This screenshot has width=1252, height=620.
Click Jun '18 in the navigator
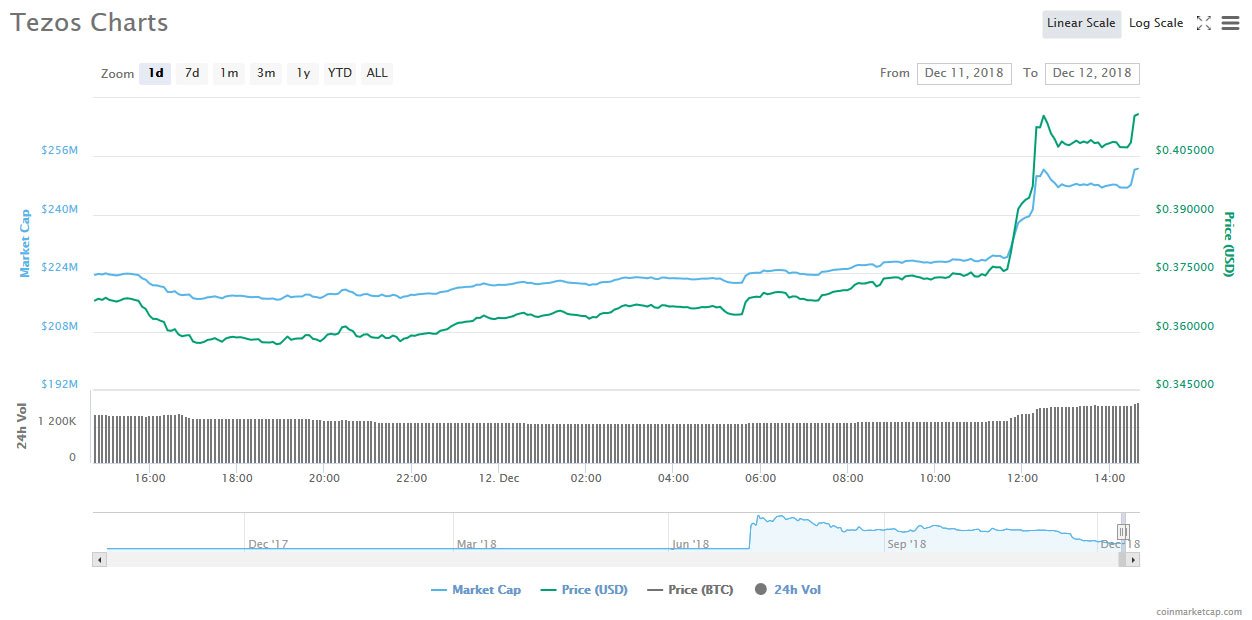pos(690,544)
